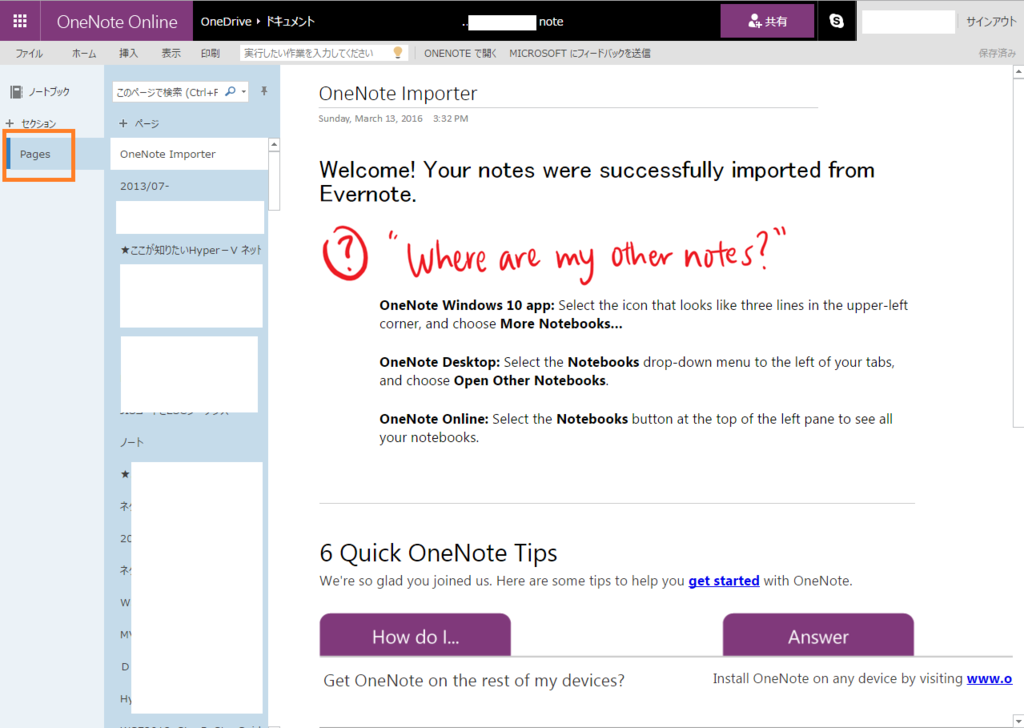
Task: Click the content scrollbar up arrow
Action: pos(1018,72)
